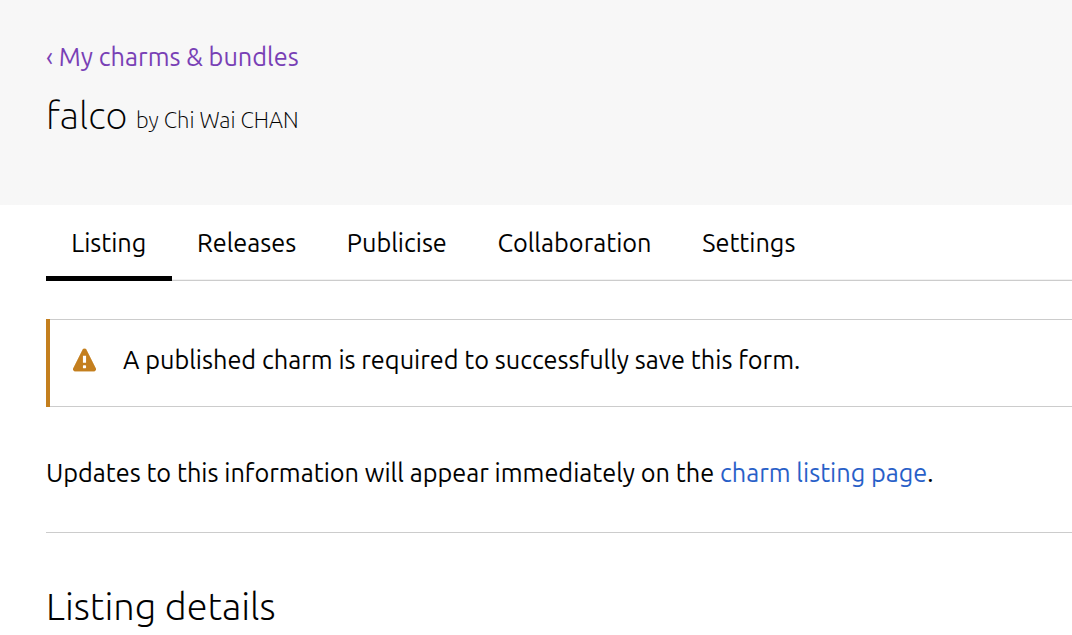Click the back chevron before My charms
The image size is (1072, 635).
(50, 58)
